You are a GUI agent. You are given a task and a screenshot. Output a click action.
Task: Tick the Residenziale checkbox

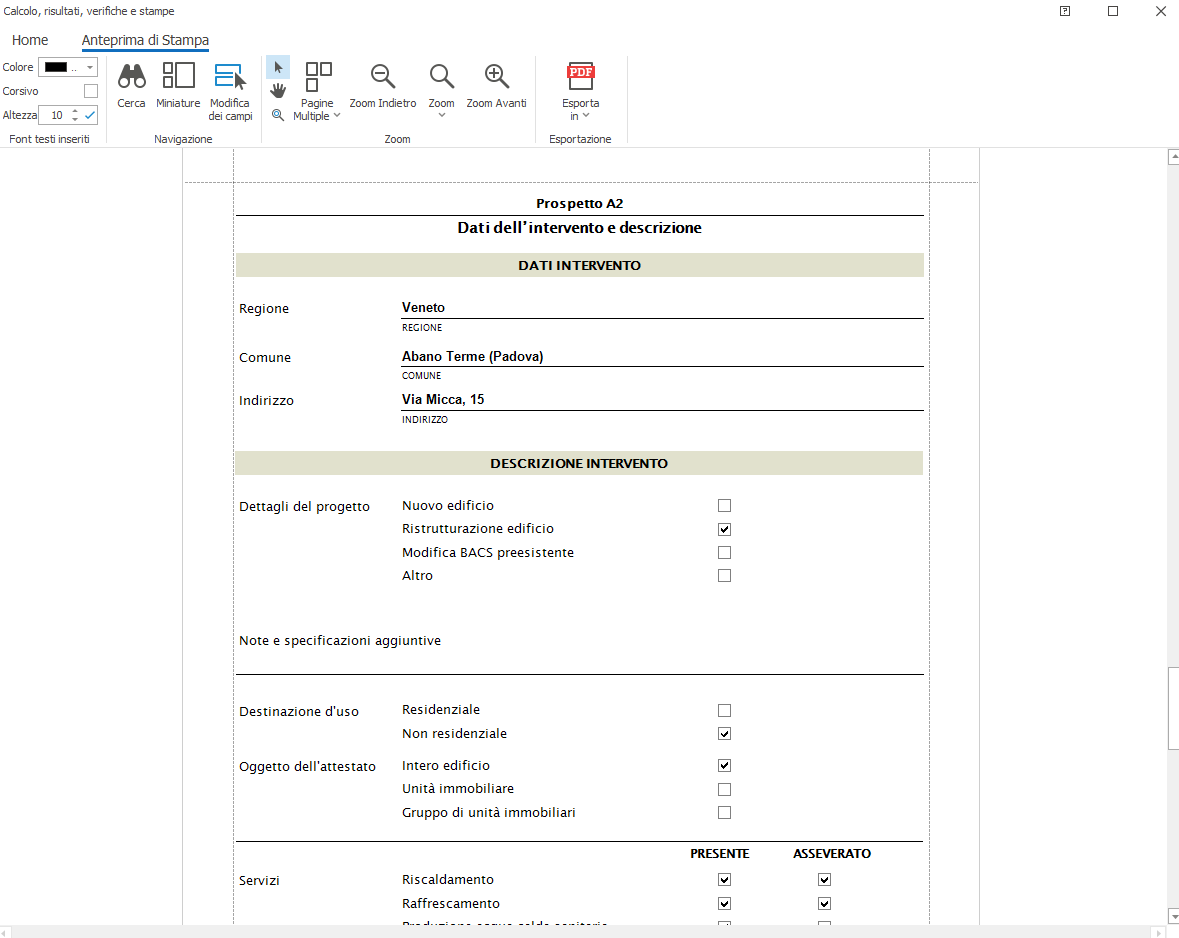coord(724,711)
